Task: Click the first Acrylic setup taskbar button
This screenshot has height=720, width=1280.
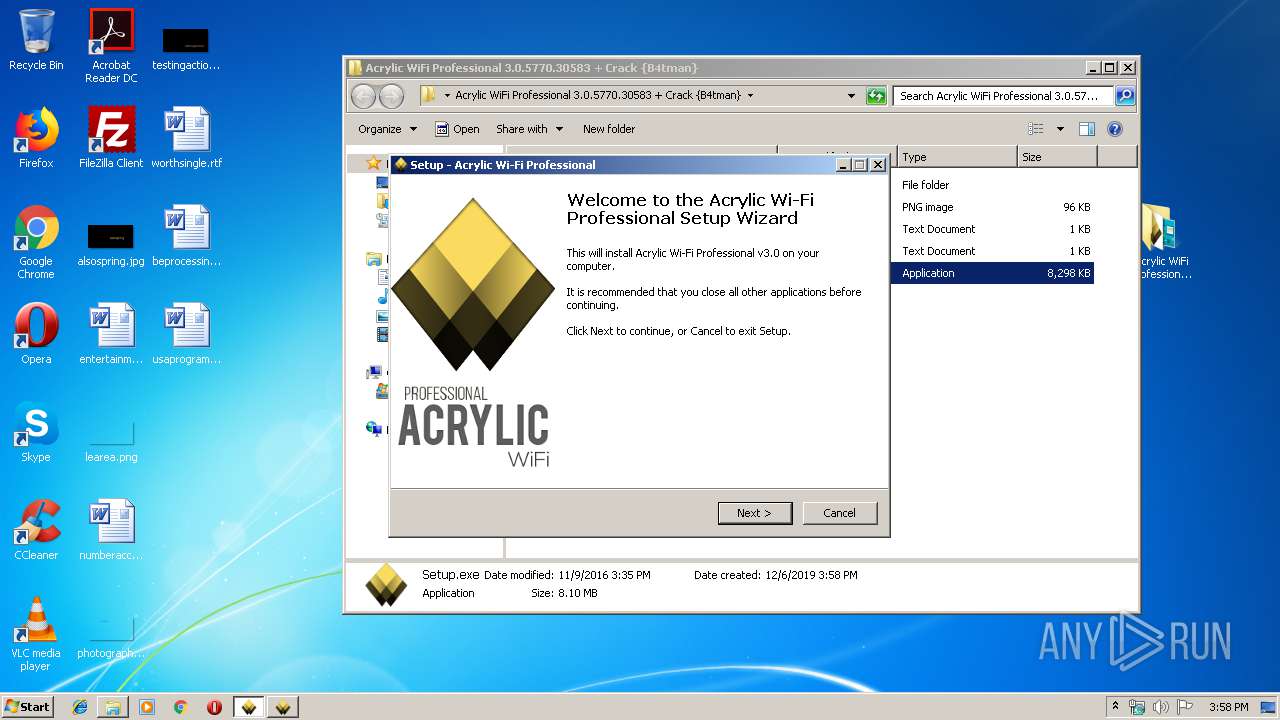Action: tap(249, 707)
